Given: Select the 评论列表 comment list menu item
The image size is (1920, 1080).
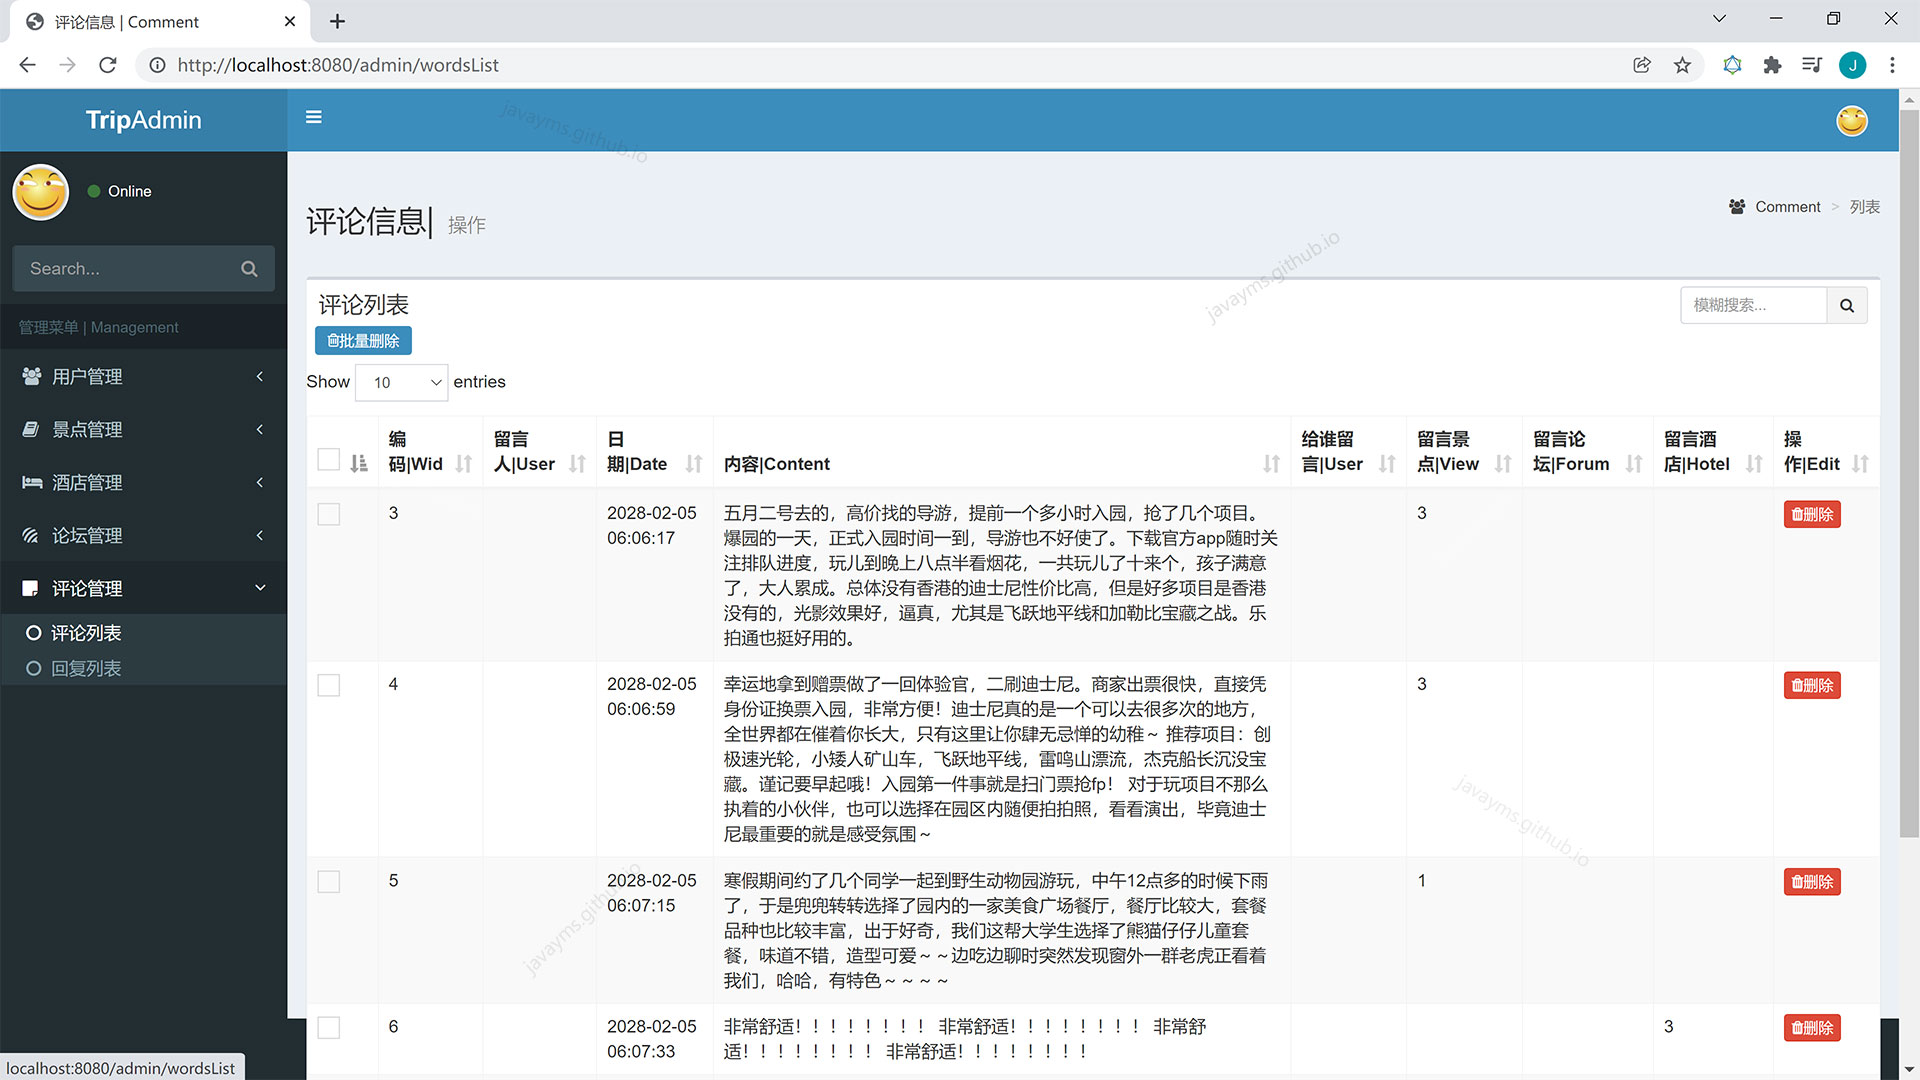Looking at the screenshot, I should coord(86,632).
